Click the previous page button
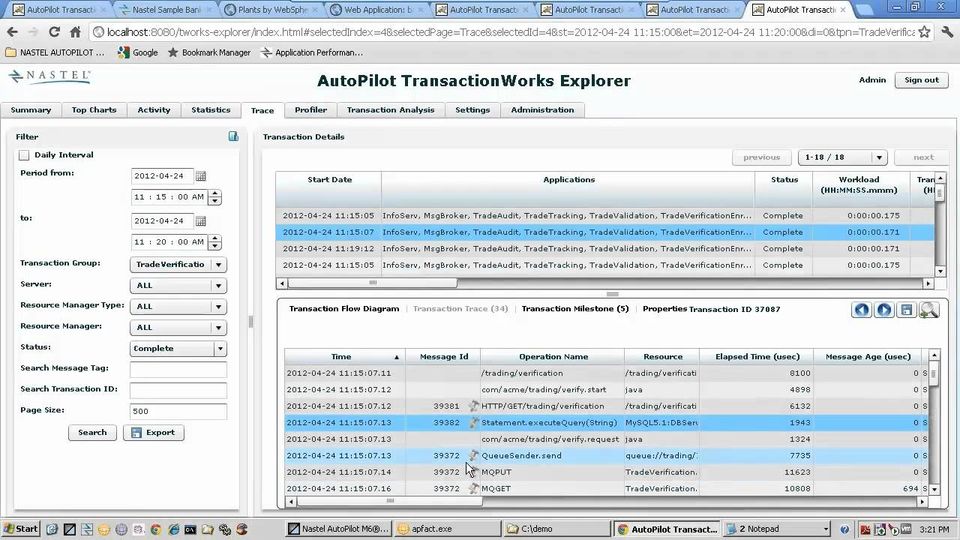The height and width of the screenshot is (540, 960). click(x=762, y=157)
